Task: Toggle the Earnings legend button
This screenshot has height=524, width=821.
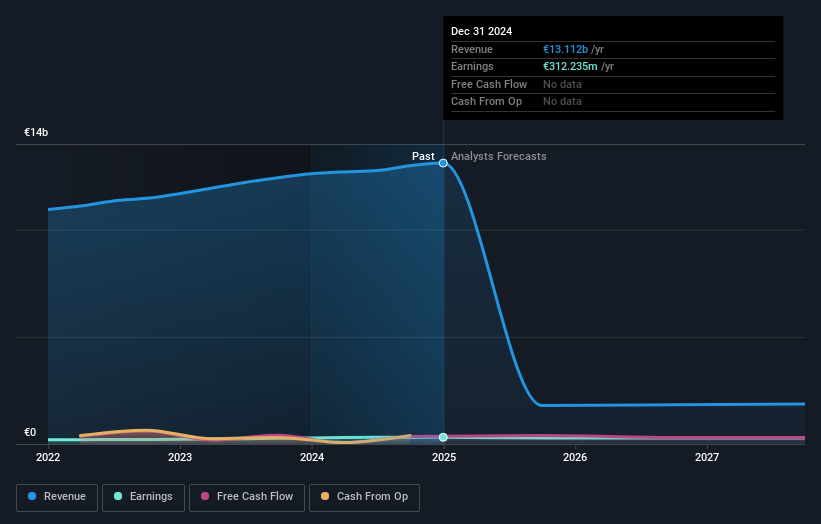Action: [x=143, y=497]
